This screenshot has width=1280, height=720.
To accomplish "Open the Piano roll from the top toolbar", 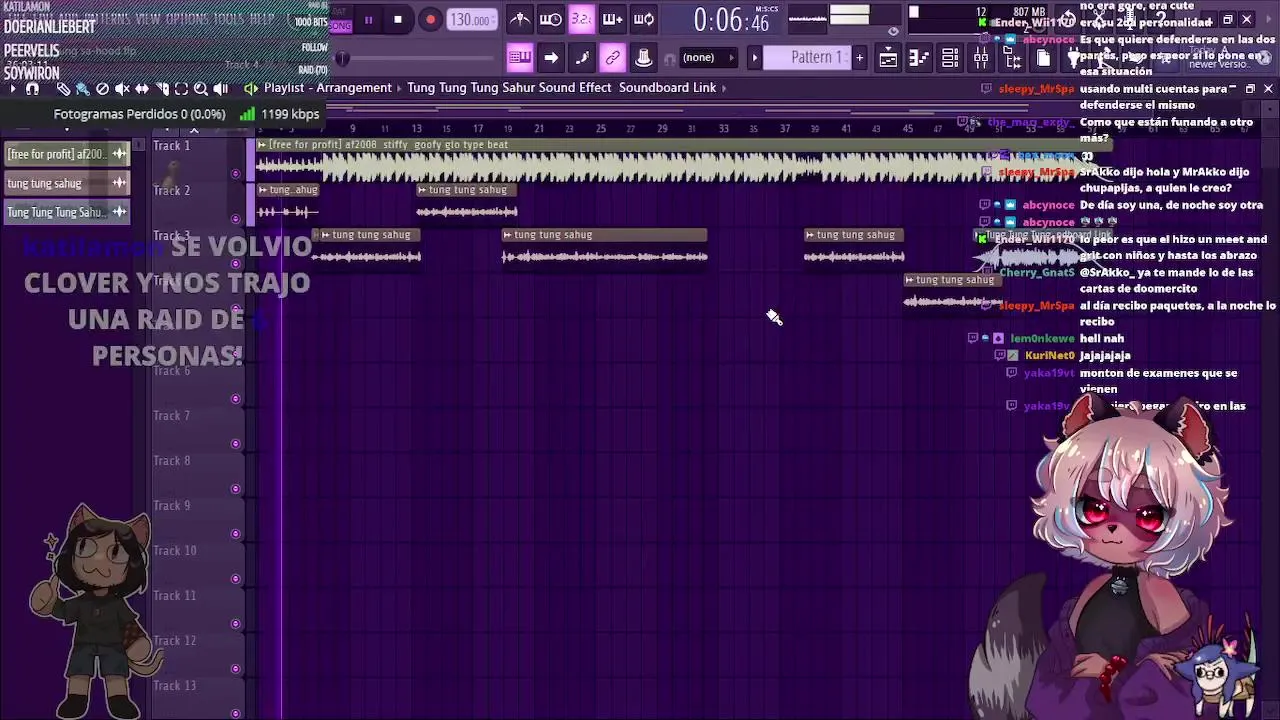I will coord(918,58).
